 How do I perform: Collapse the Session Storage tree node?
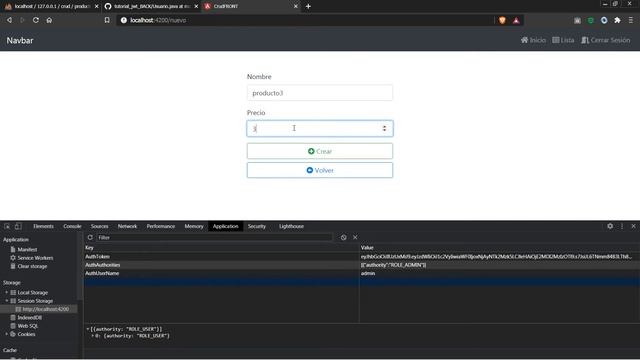(x=7, y=301)
